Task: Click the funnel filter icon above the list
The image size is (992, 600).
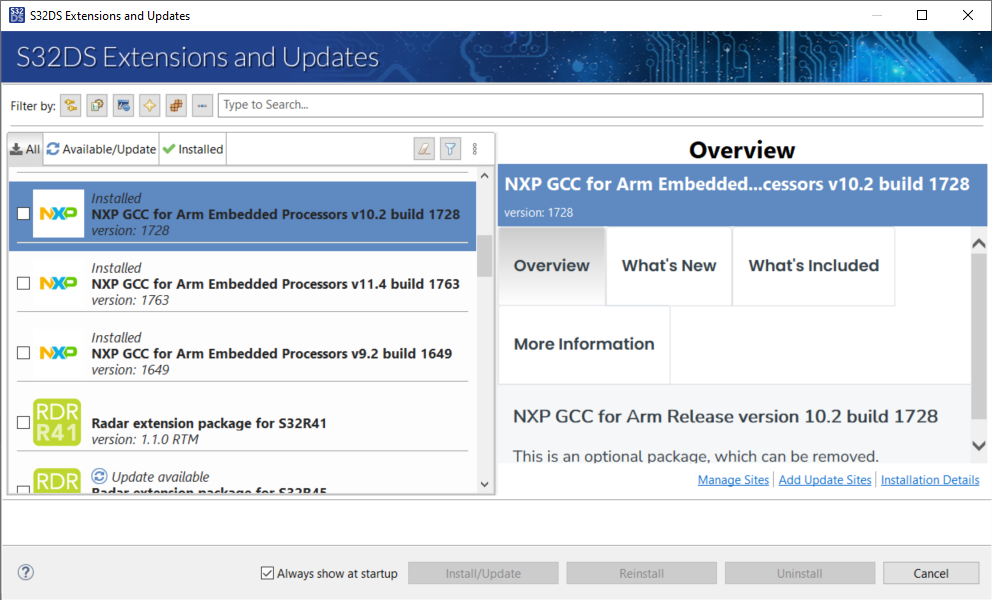Action: coord(451,149)
